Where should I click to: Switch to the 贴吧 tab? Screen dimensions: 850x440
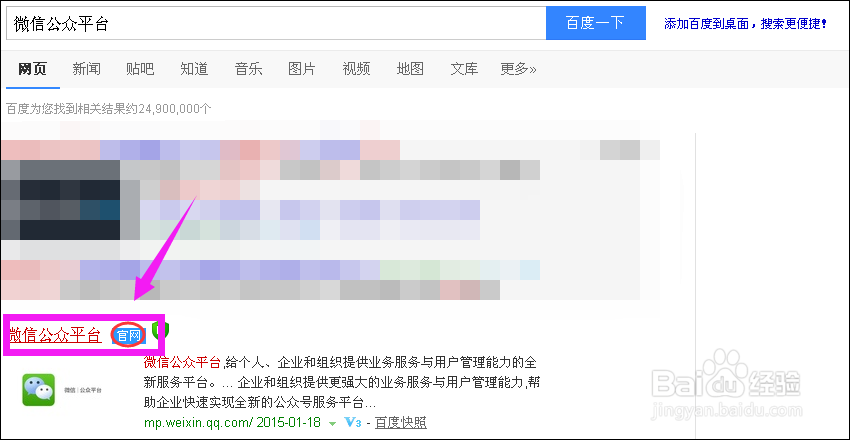tap(140, 69)
